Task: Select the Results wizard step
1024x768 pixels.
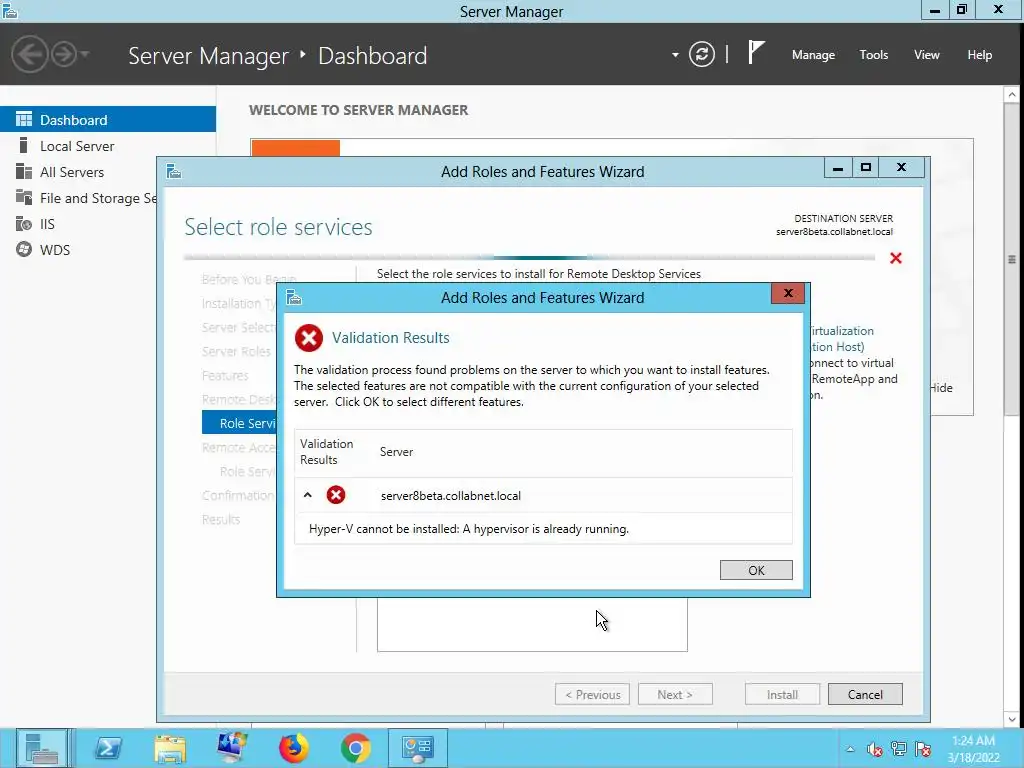Action: coord(221,519)
